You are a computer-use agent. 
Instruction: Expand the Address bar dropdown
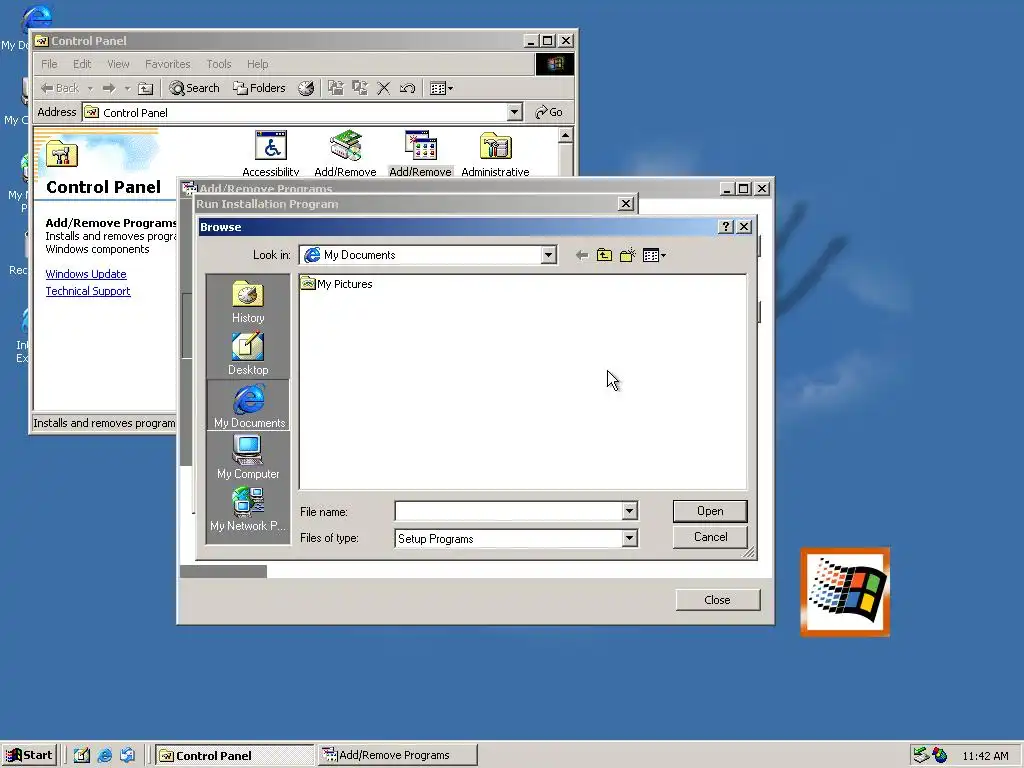pyautogui.click(x=515, y=112)
